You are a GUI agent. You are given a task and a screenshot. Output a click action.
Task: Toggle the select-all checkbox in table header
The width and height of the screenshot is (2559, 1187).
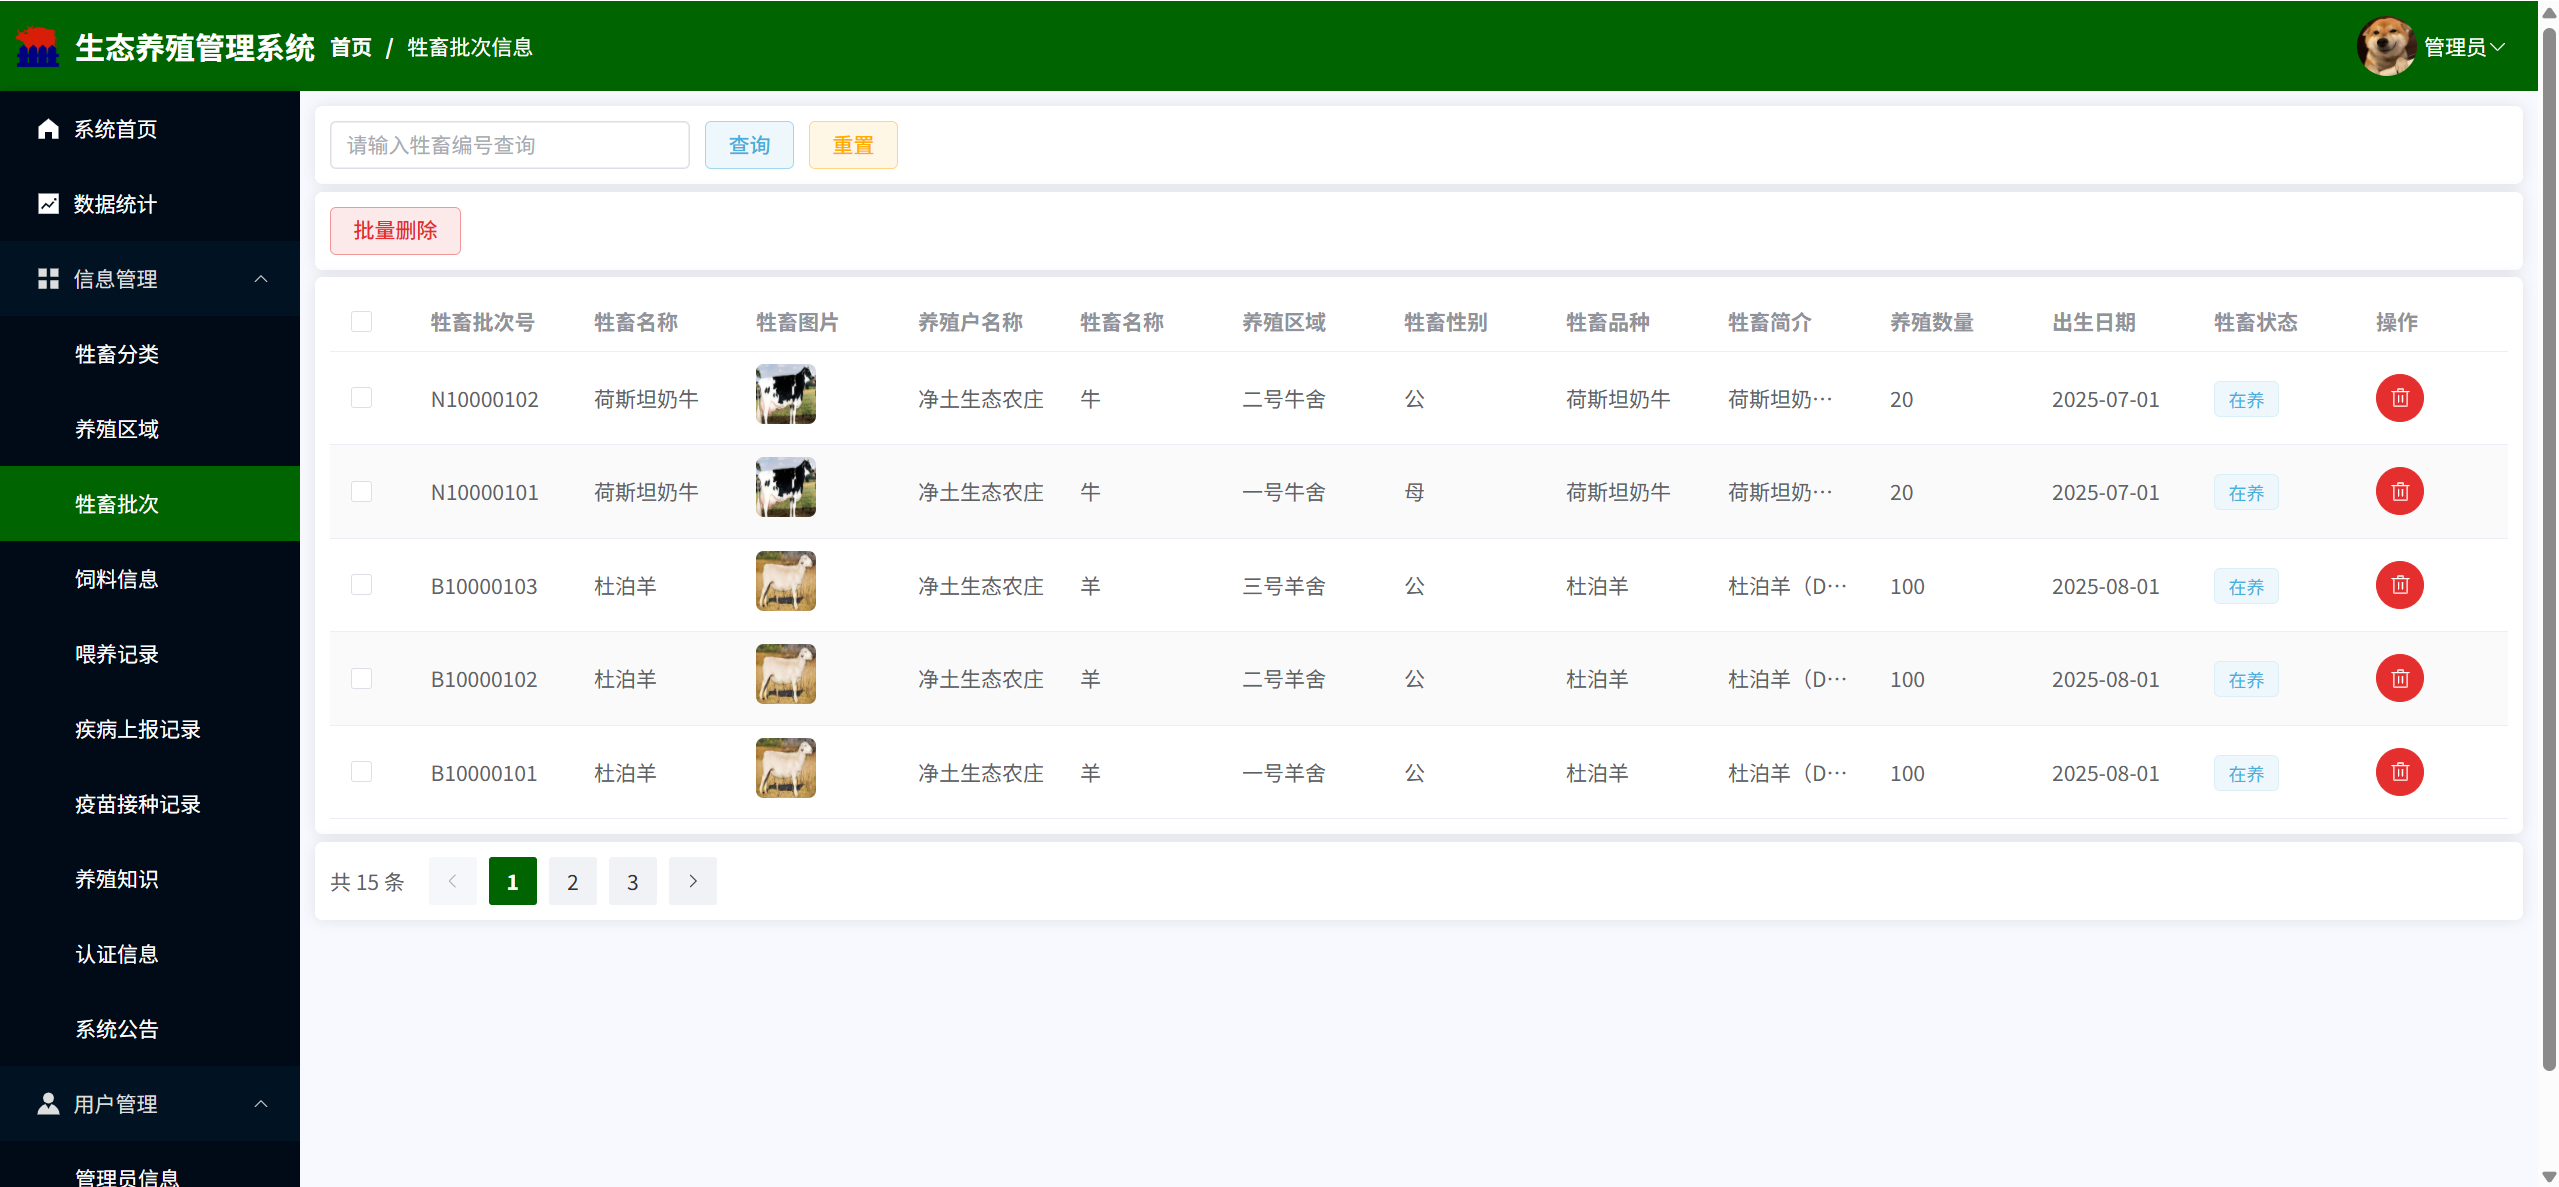(361, 322)
